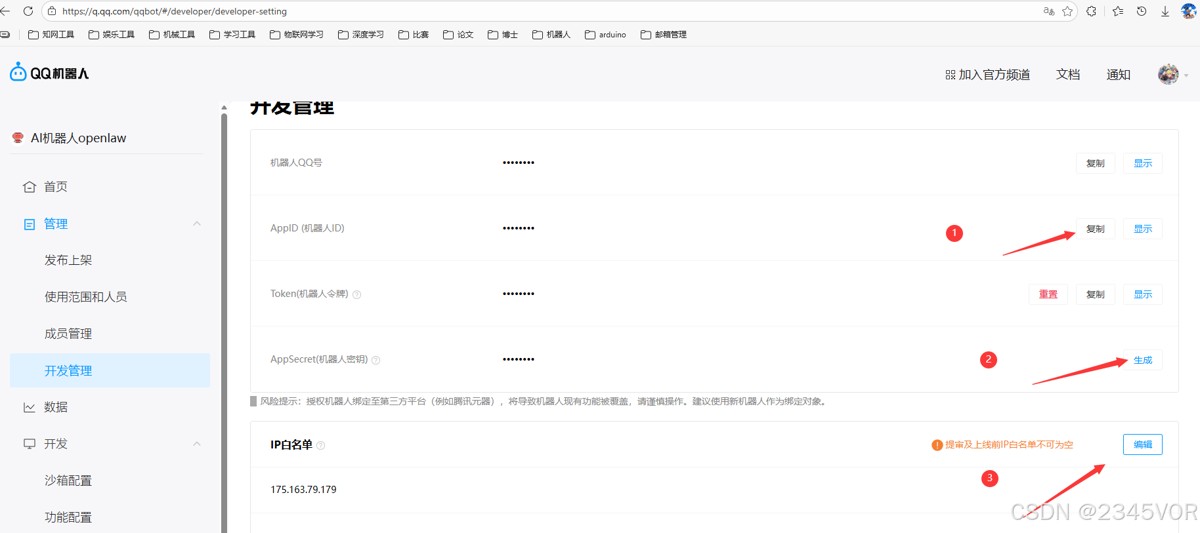Screen dimensions: 1200x533
Task: Click the IP白名单 help question icon
Action: [321, 445]
